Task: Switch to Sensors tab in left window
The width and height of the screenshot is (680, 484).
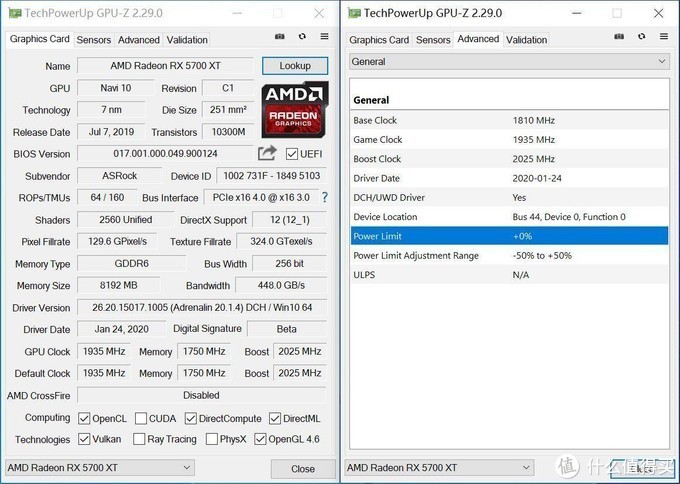Action: click(94, 40)
